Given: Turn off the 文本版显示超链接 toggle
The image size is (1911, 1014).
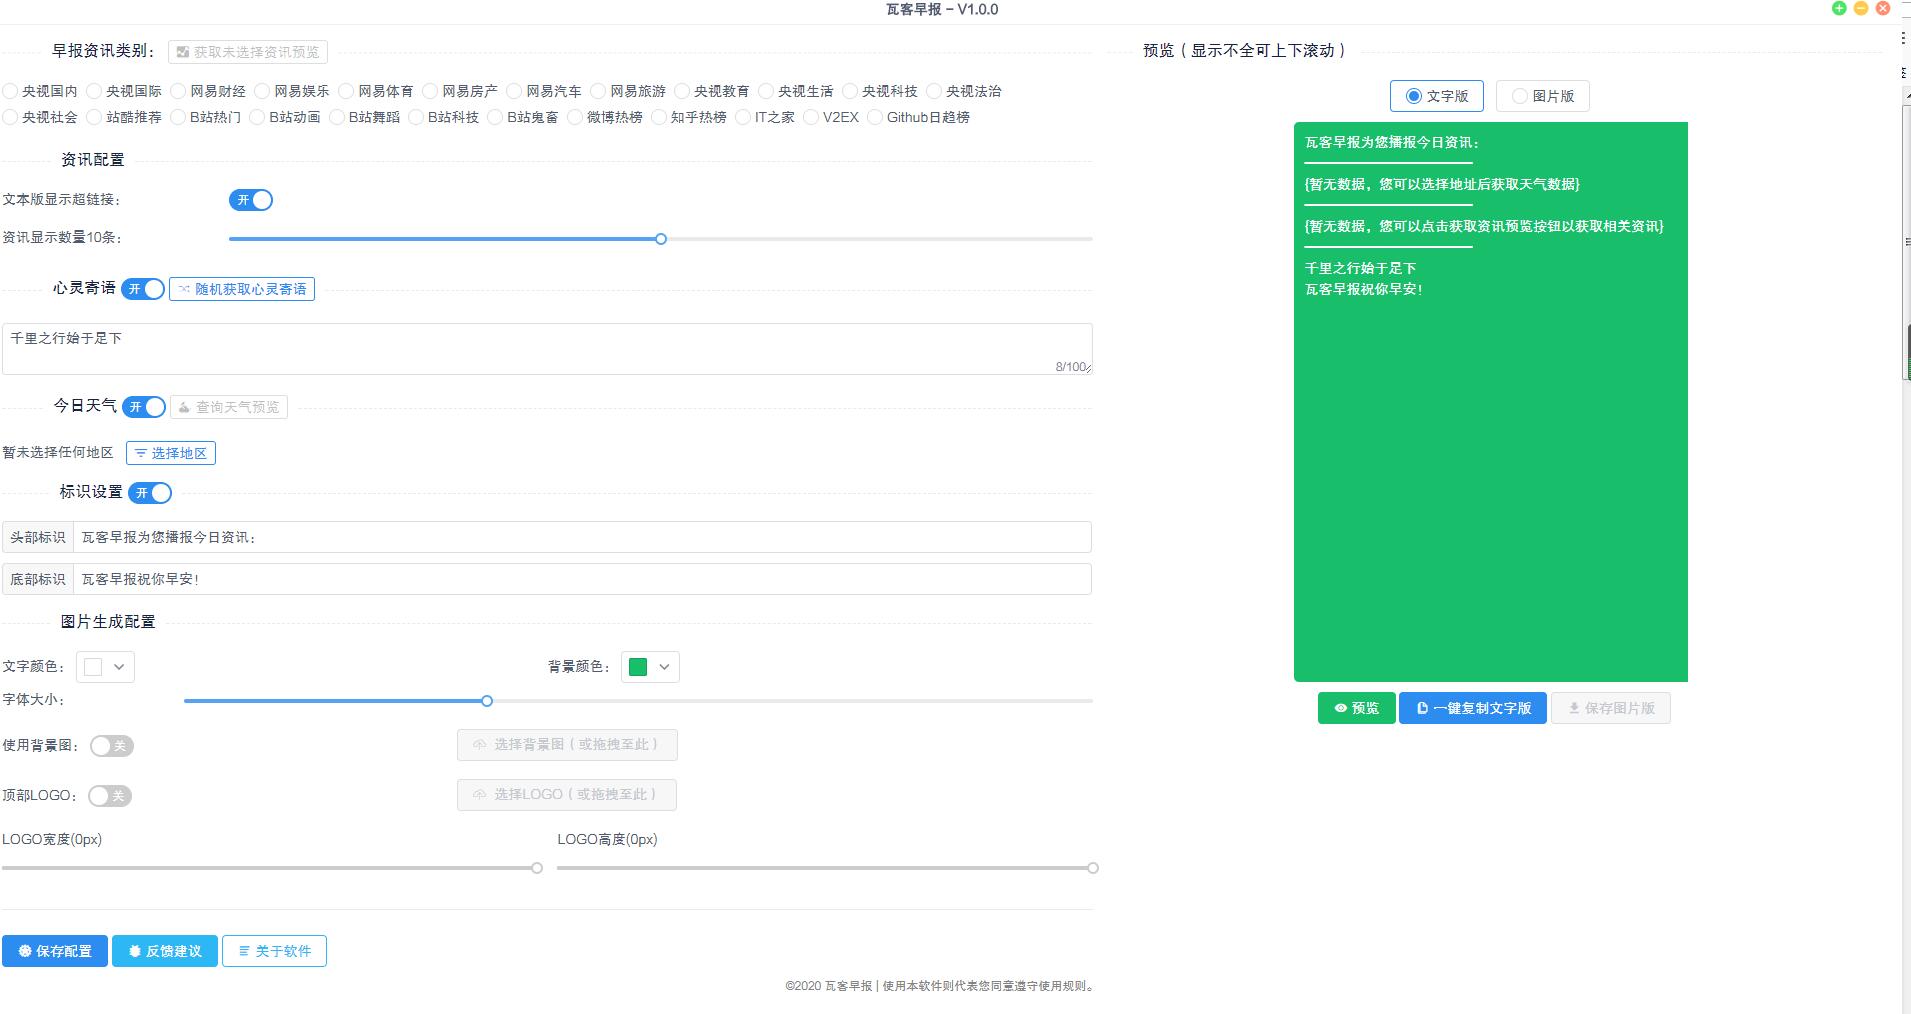Looking at the screenshot, I should (252, 200).
